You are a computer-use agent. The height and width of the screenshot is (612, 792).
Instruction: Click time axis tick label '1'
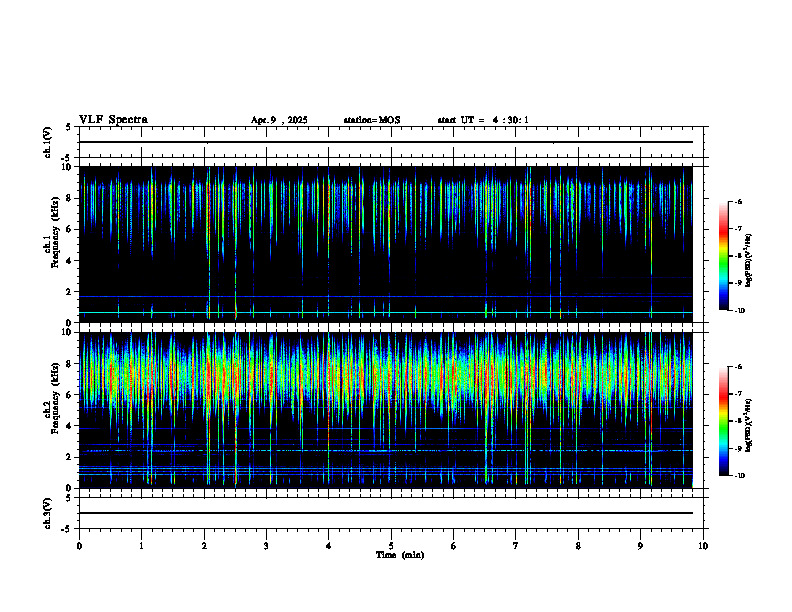[141, 546]
